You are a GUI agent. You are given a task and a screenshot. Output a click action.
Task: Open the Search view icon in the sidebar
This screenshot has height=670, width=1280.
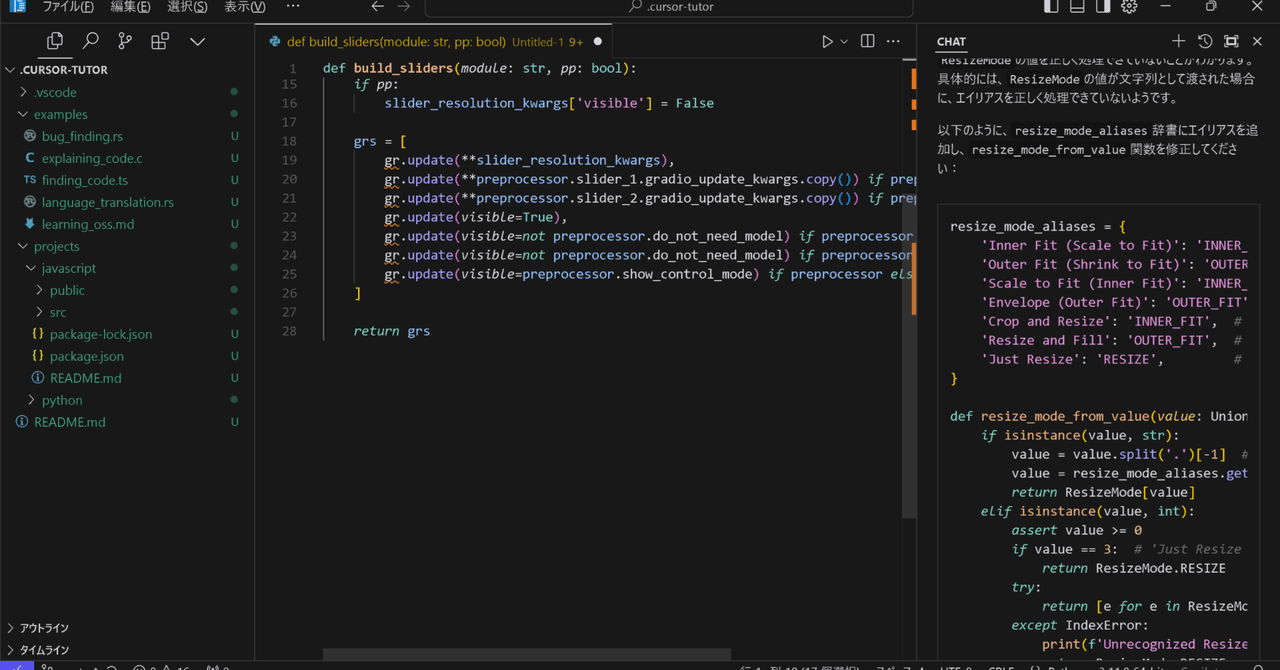[90, 41]
